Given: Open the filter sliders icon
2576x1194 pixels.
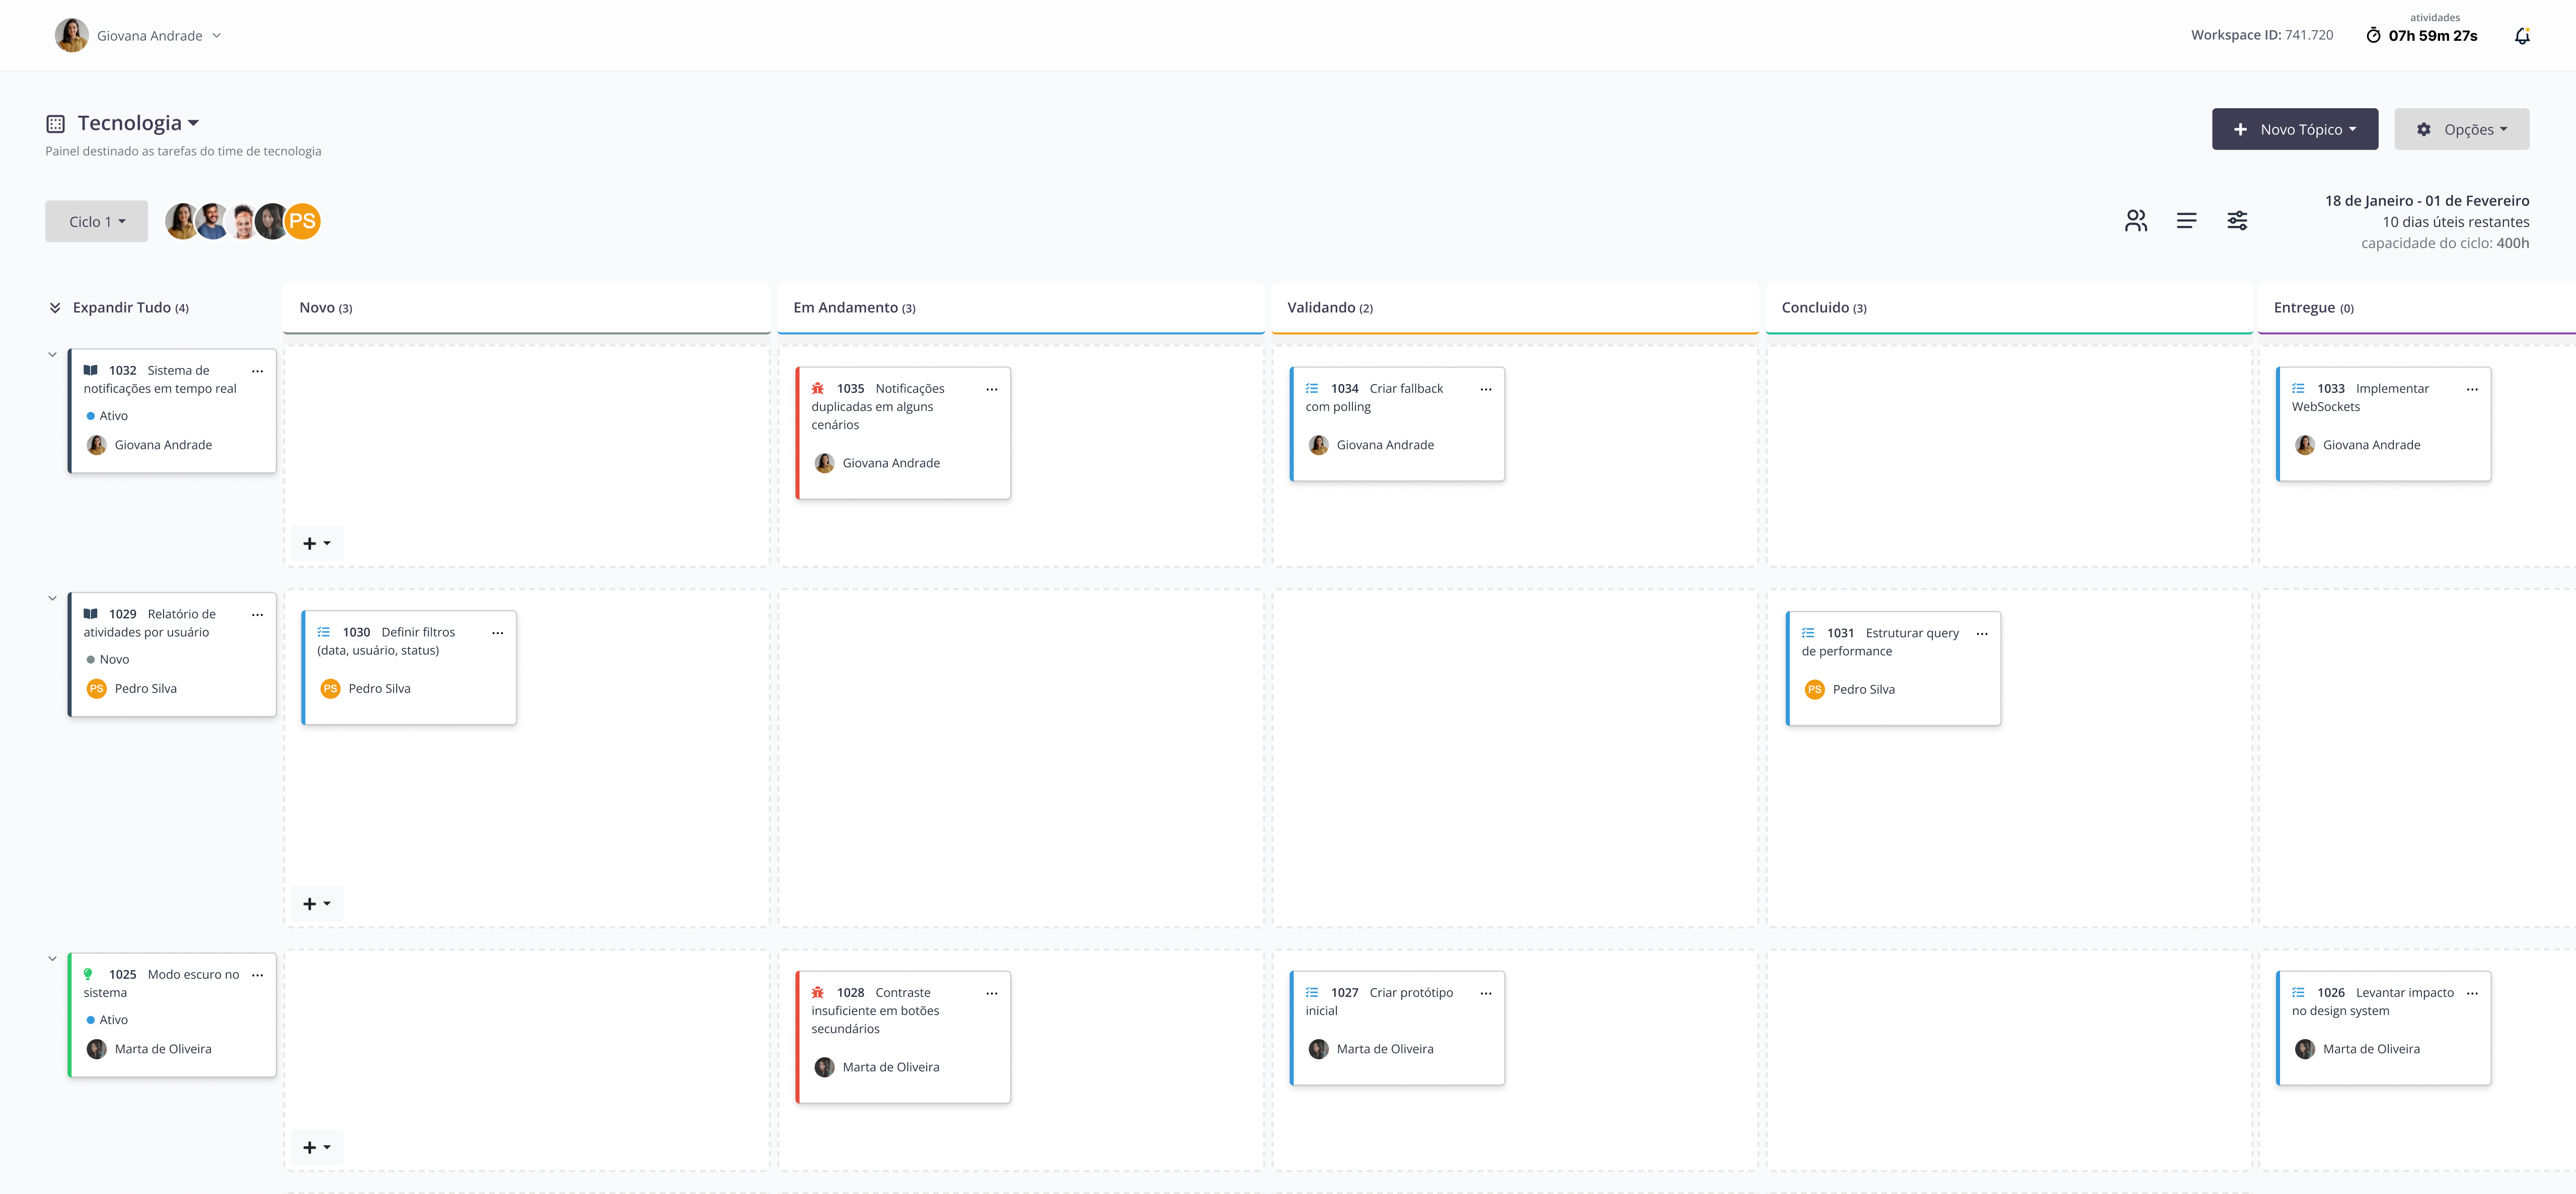Looking at the screenshot, I should coord(2237,221).
